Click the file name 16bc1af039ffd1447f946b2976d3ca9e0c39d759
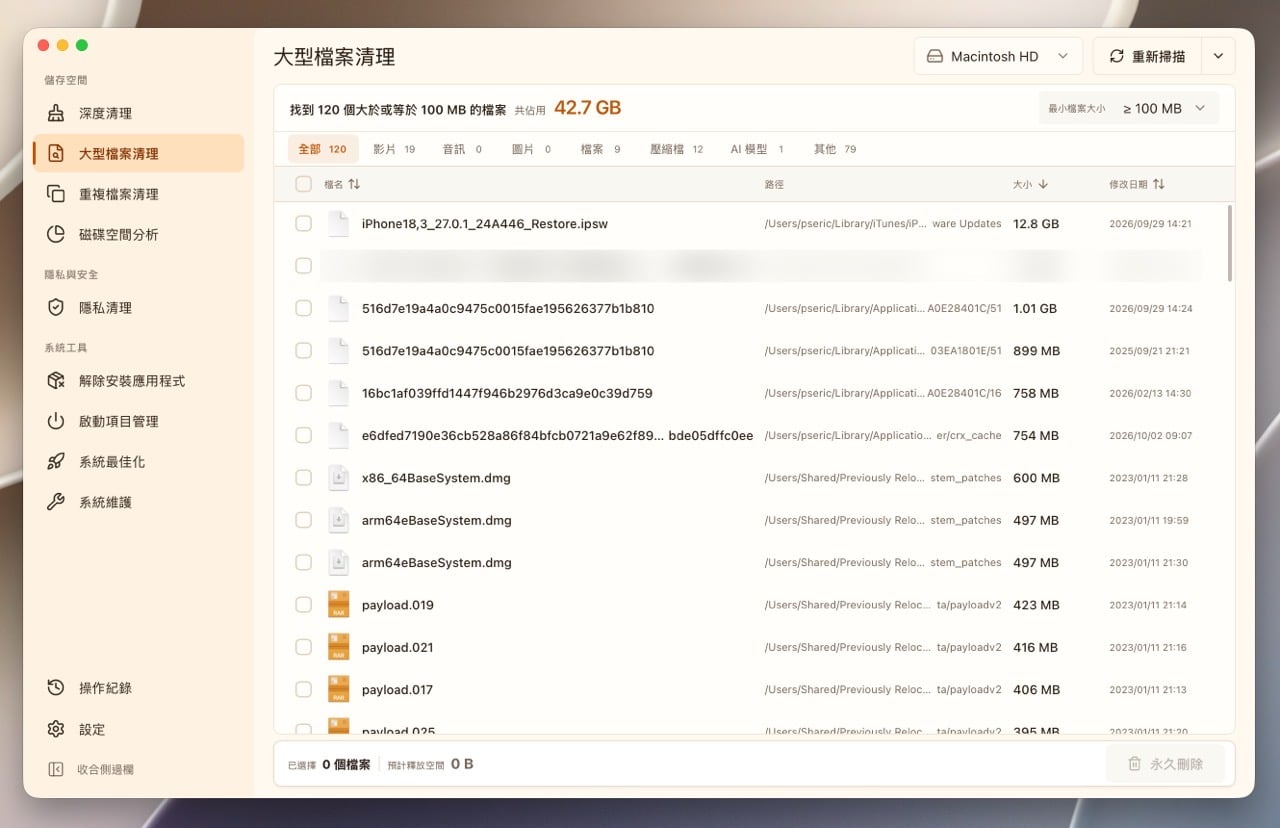 tap(507, 393)
